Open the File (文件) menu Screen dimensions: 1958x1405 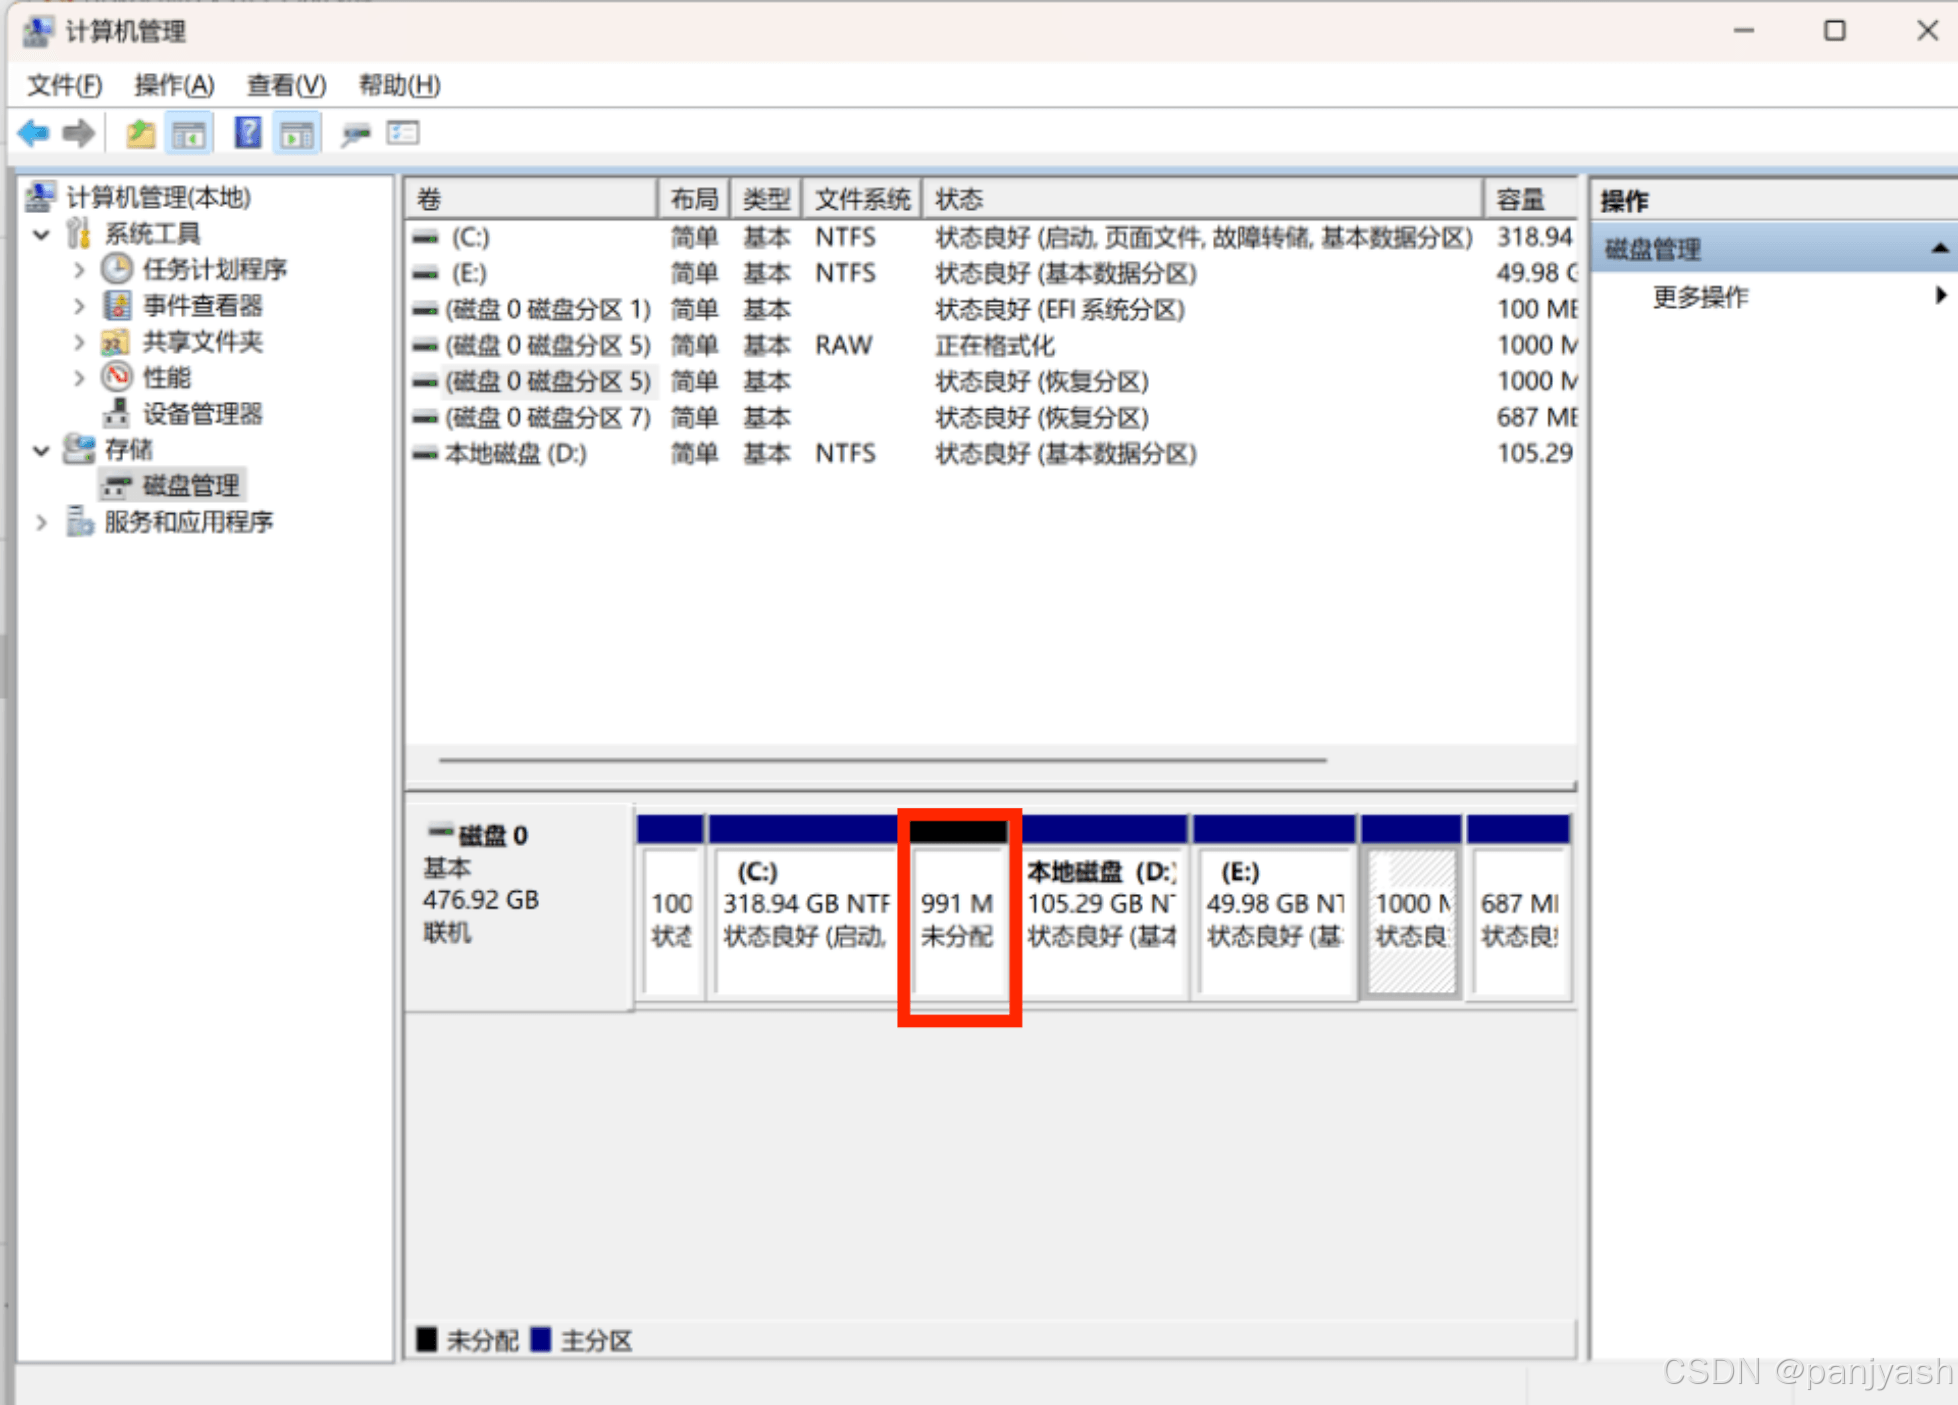(x=64, y=85)
